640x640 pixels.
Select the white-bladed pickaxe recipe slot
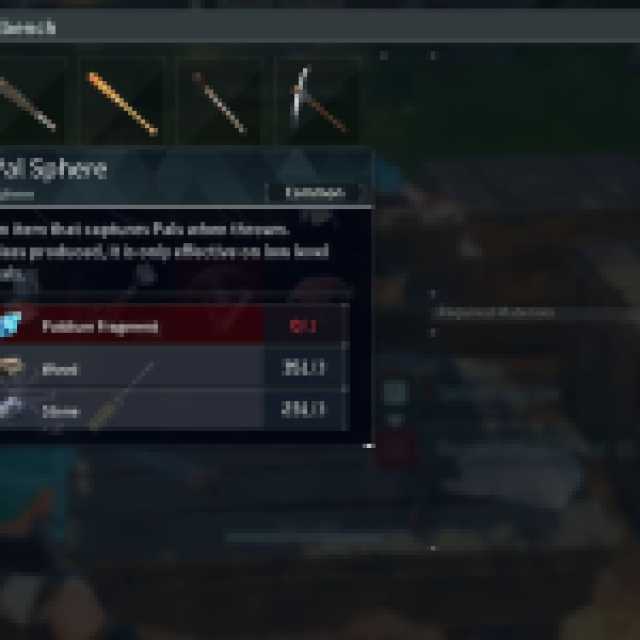[320, 100]
